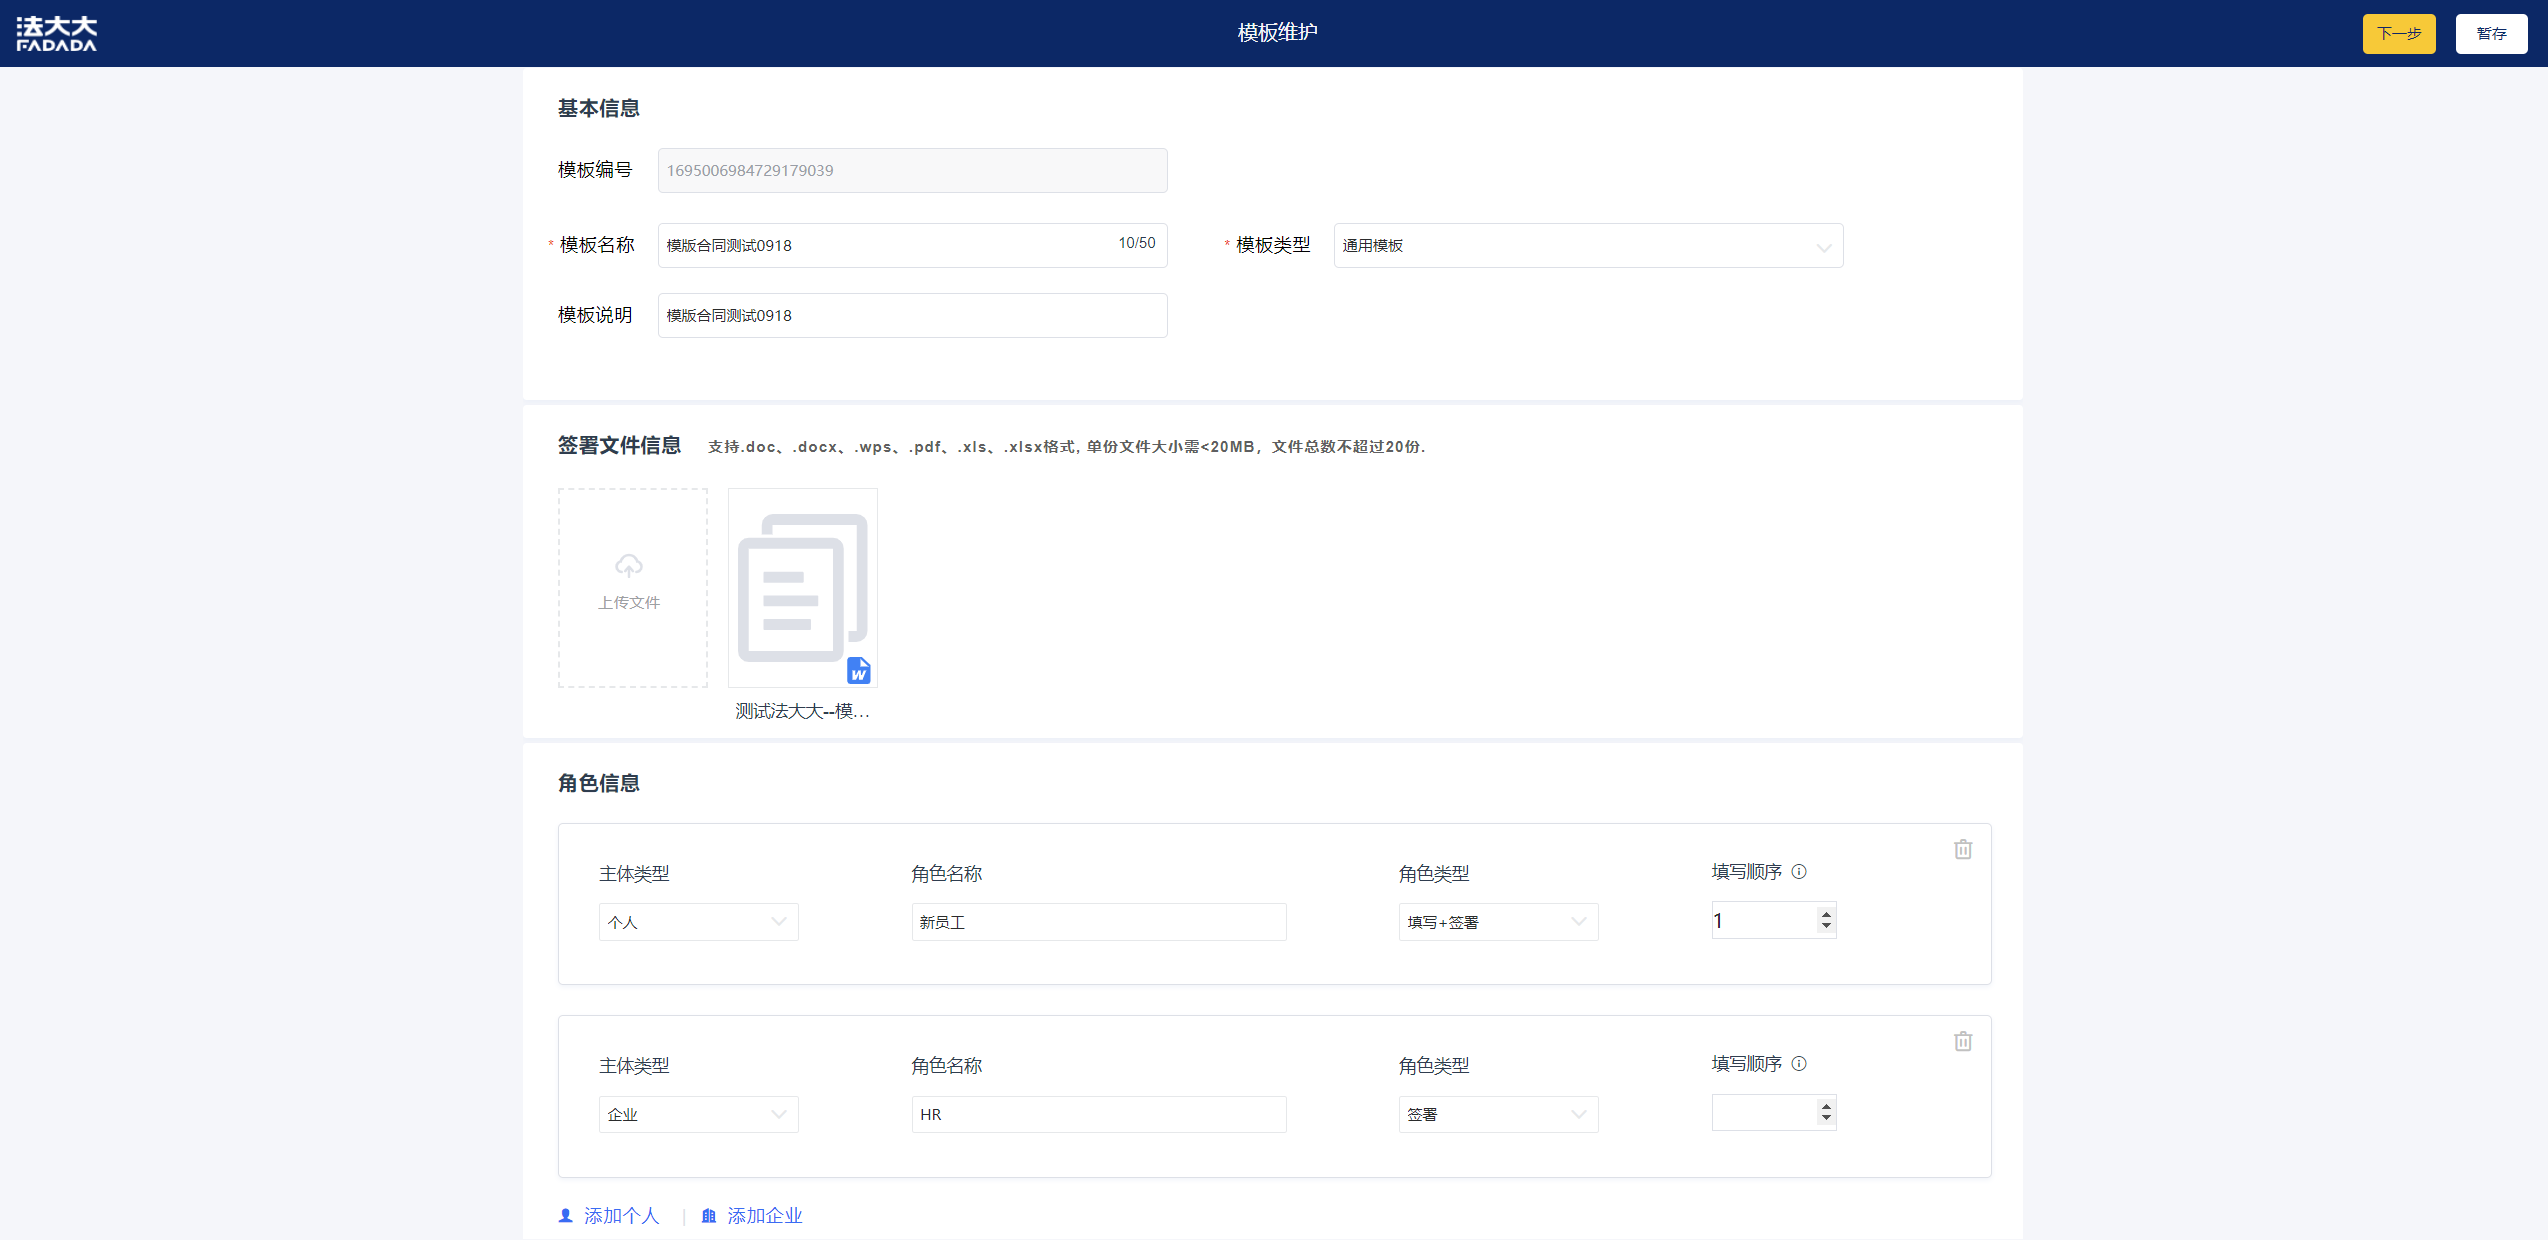
Task: Click the 下一步 button
Action: click(2398, 34)
